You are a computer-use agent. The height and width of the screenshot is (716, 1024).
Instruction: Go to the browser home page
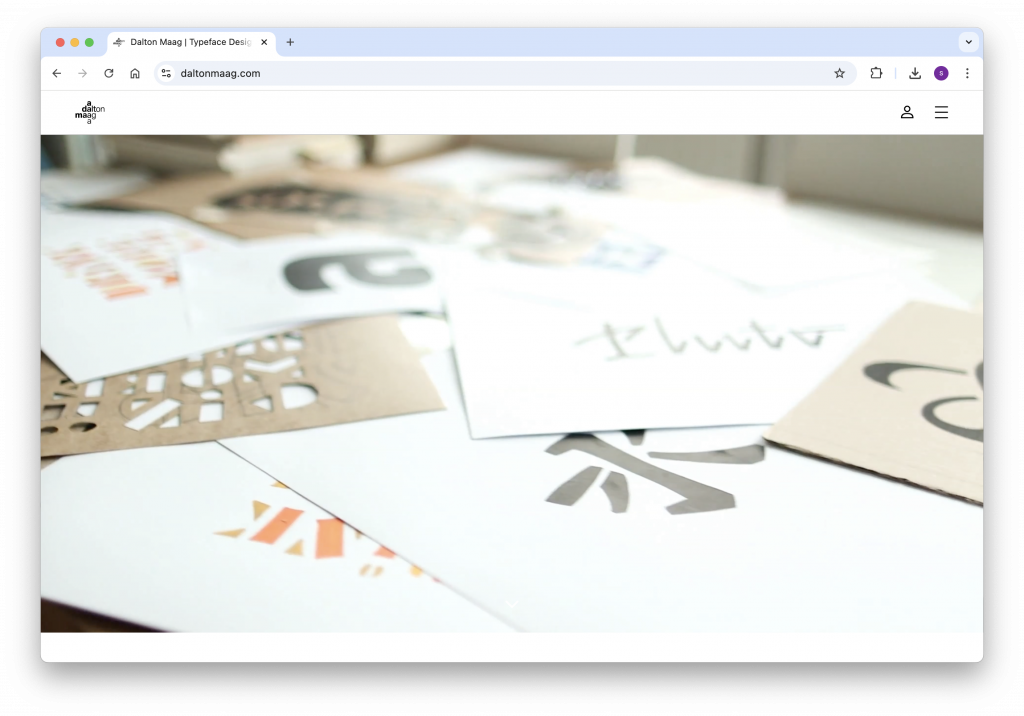[x=135, y=73]
